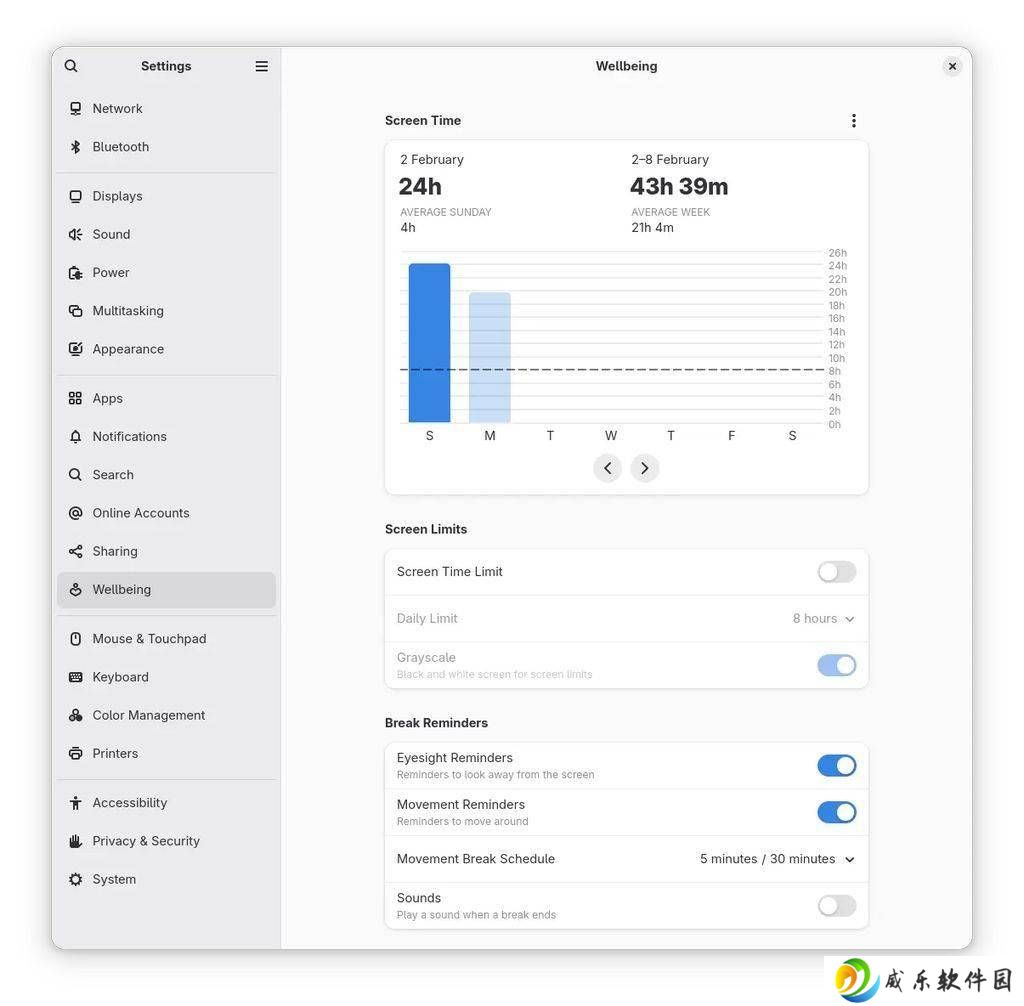Click the Apps grid icon

coord(76,398)
